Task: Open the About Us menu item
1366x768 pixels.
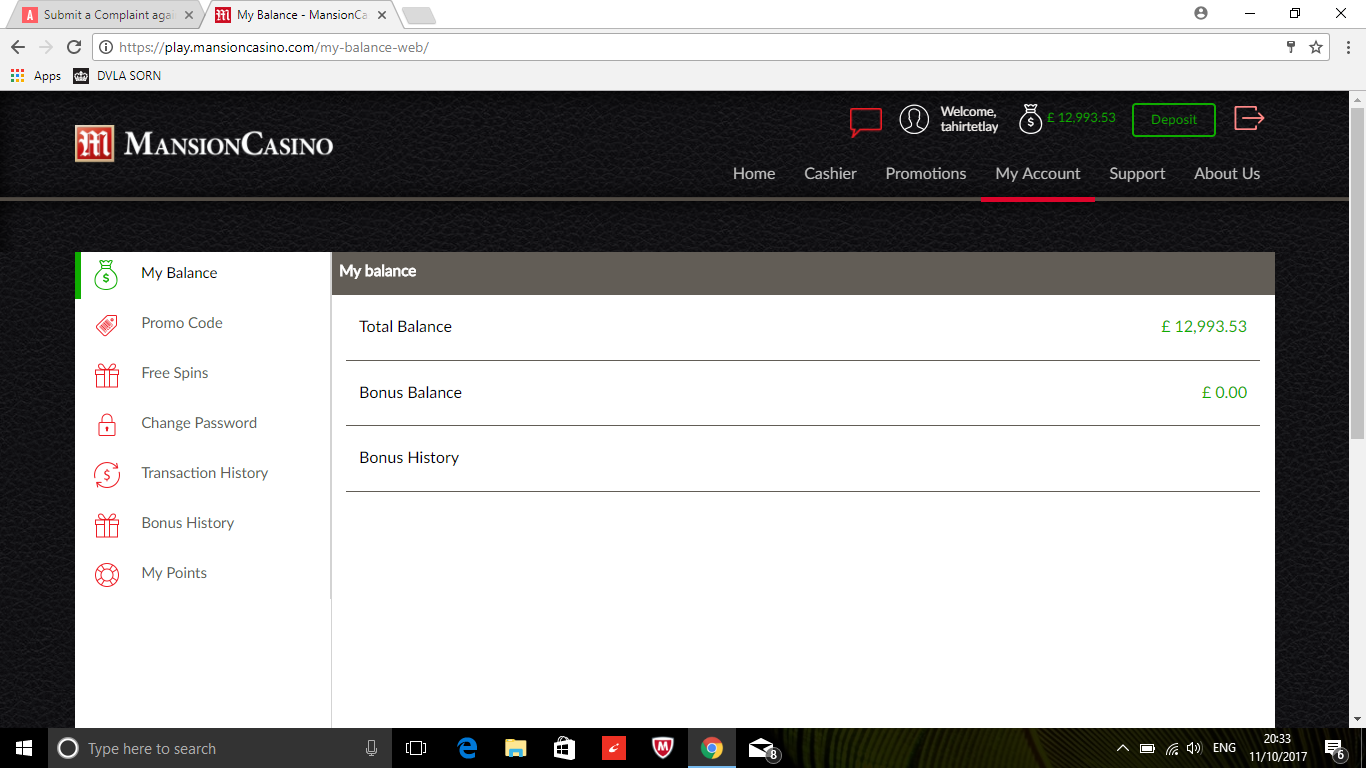Action: pos(1227,173)
